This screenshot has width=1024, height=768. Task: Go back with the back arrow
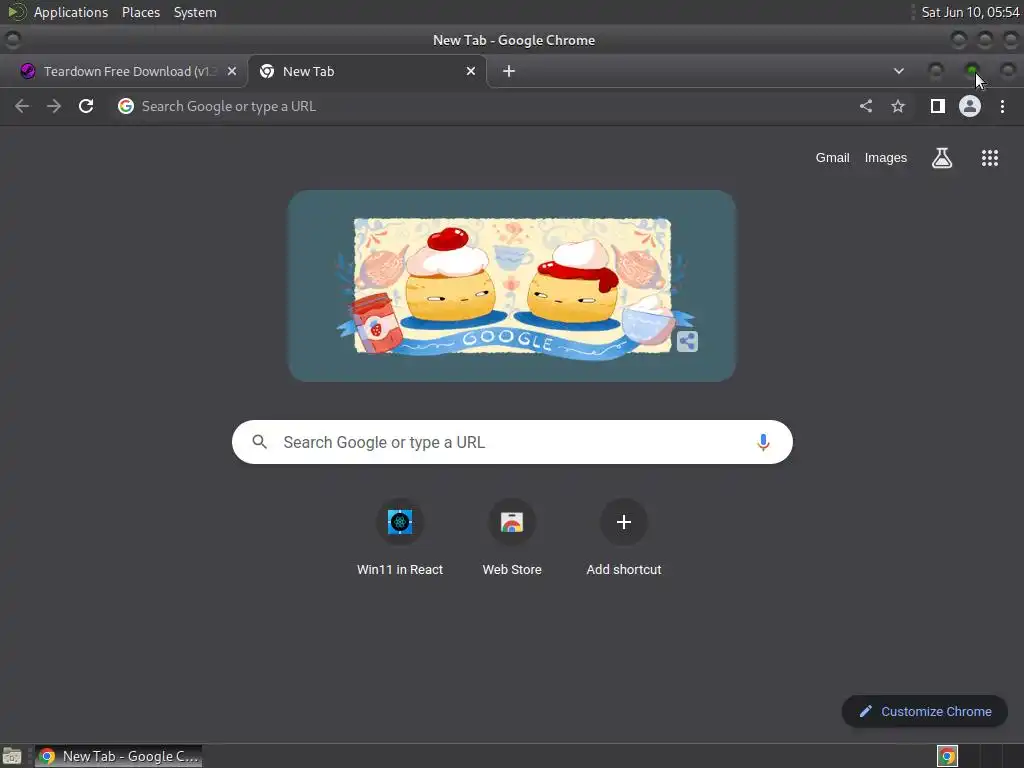(22, 106)
